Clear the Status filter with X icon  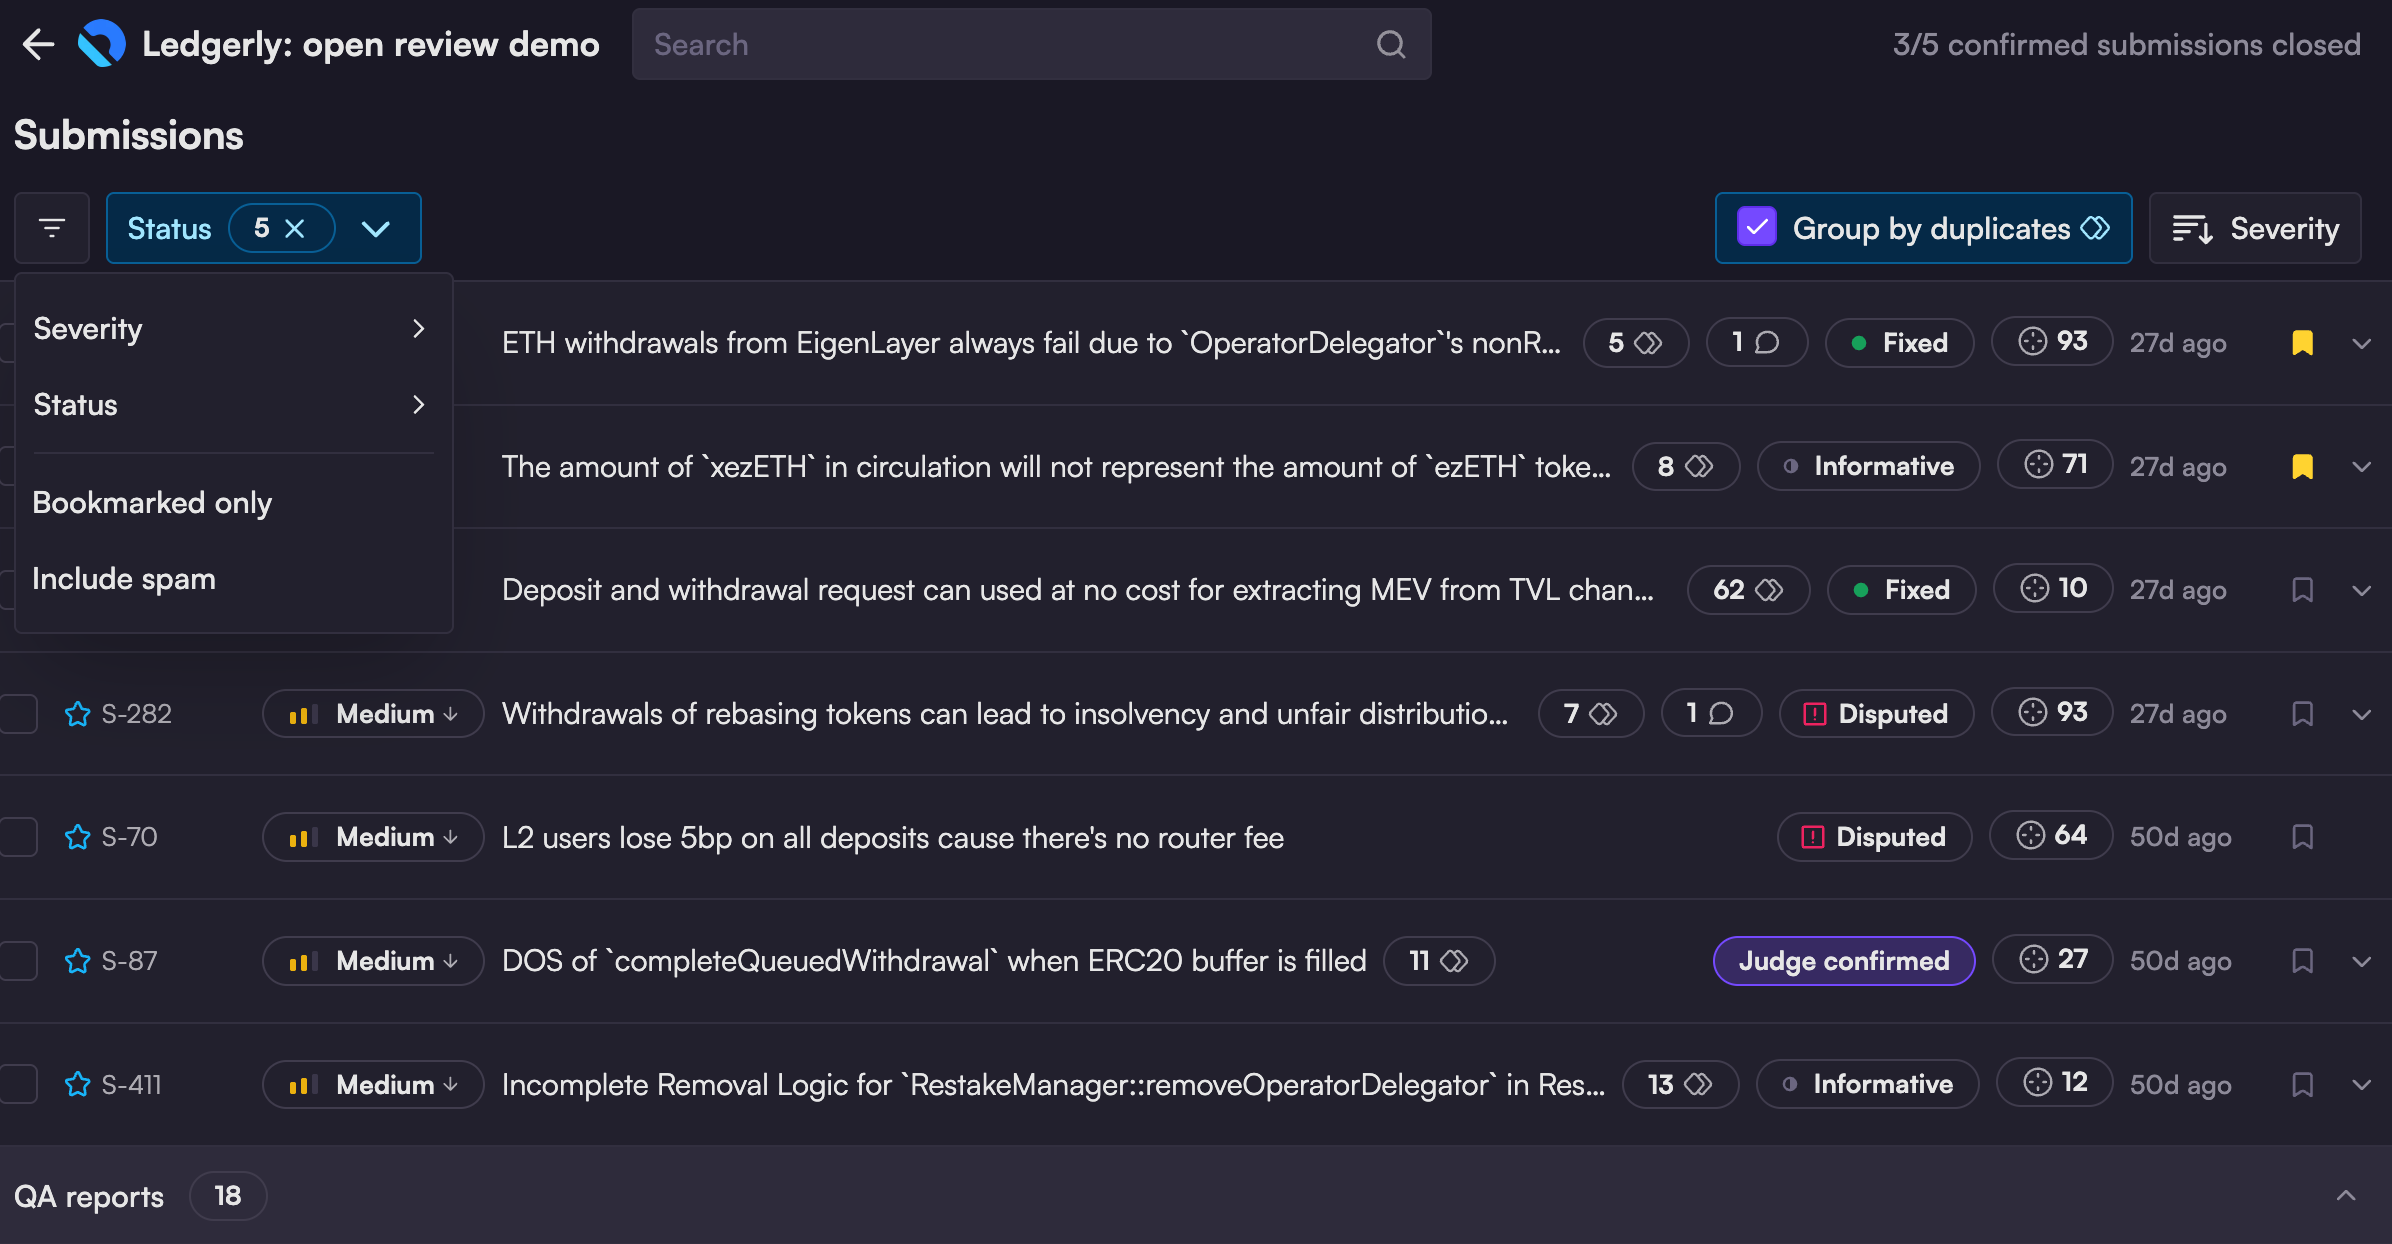pyautogui.click(x=295, y=228)
